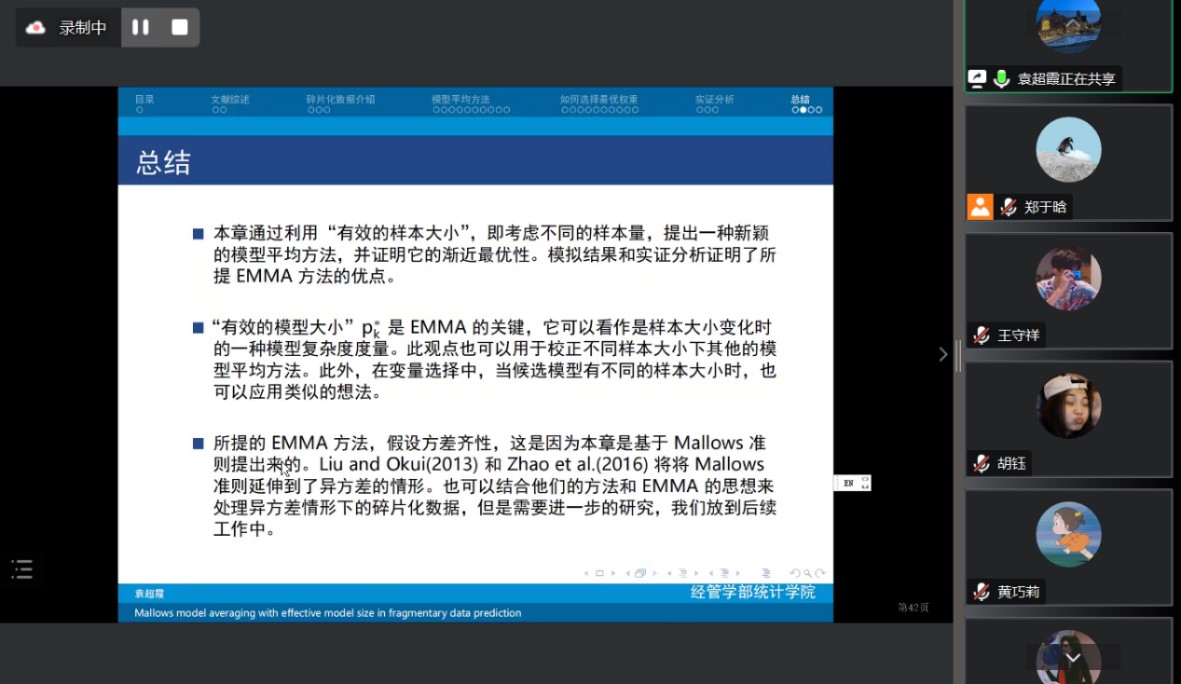Open the 实证分析 section link
Screen dimensions: 1181x684
click(x=714, y=100)
